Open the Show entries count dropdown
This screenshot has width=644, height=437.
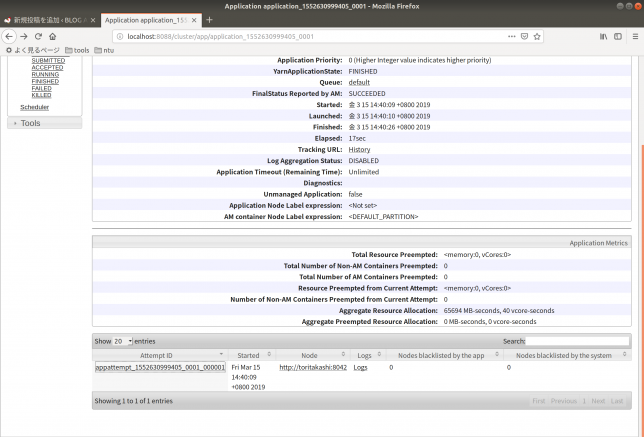(122, 341)
